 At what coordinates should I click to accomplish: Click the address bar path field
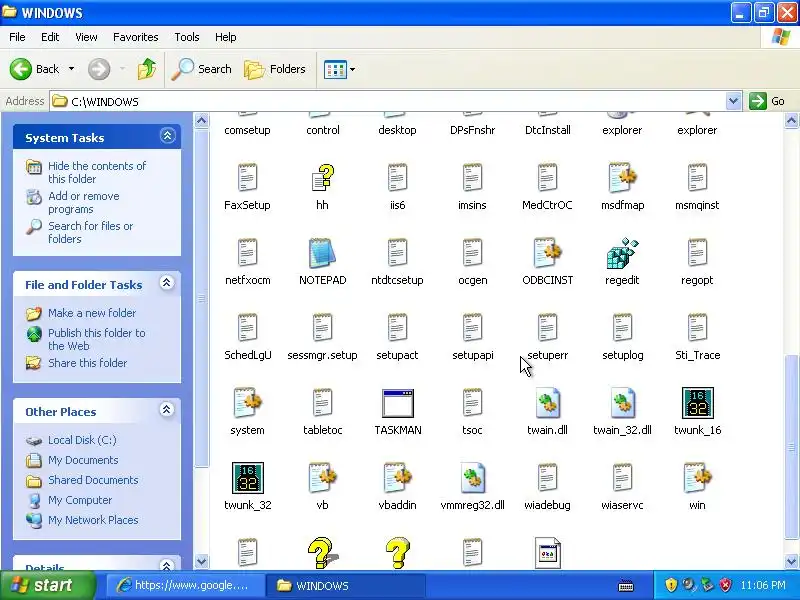[x=388, y=101]
